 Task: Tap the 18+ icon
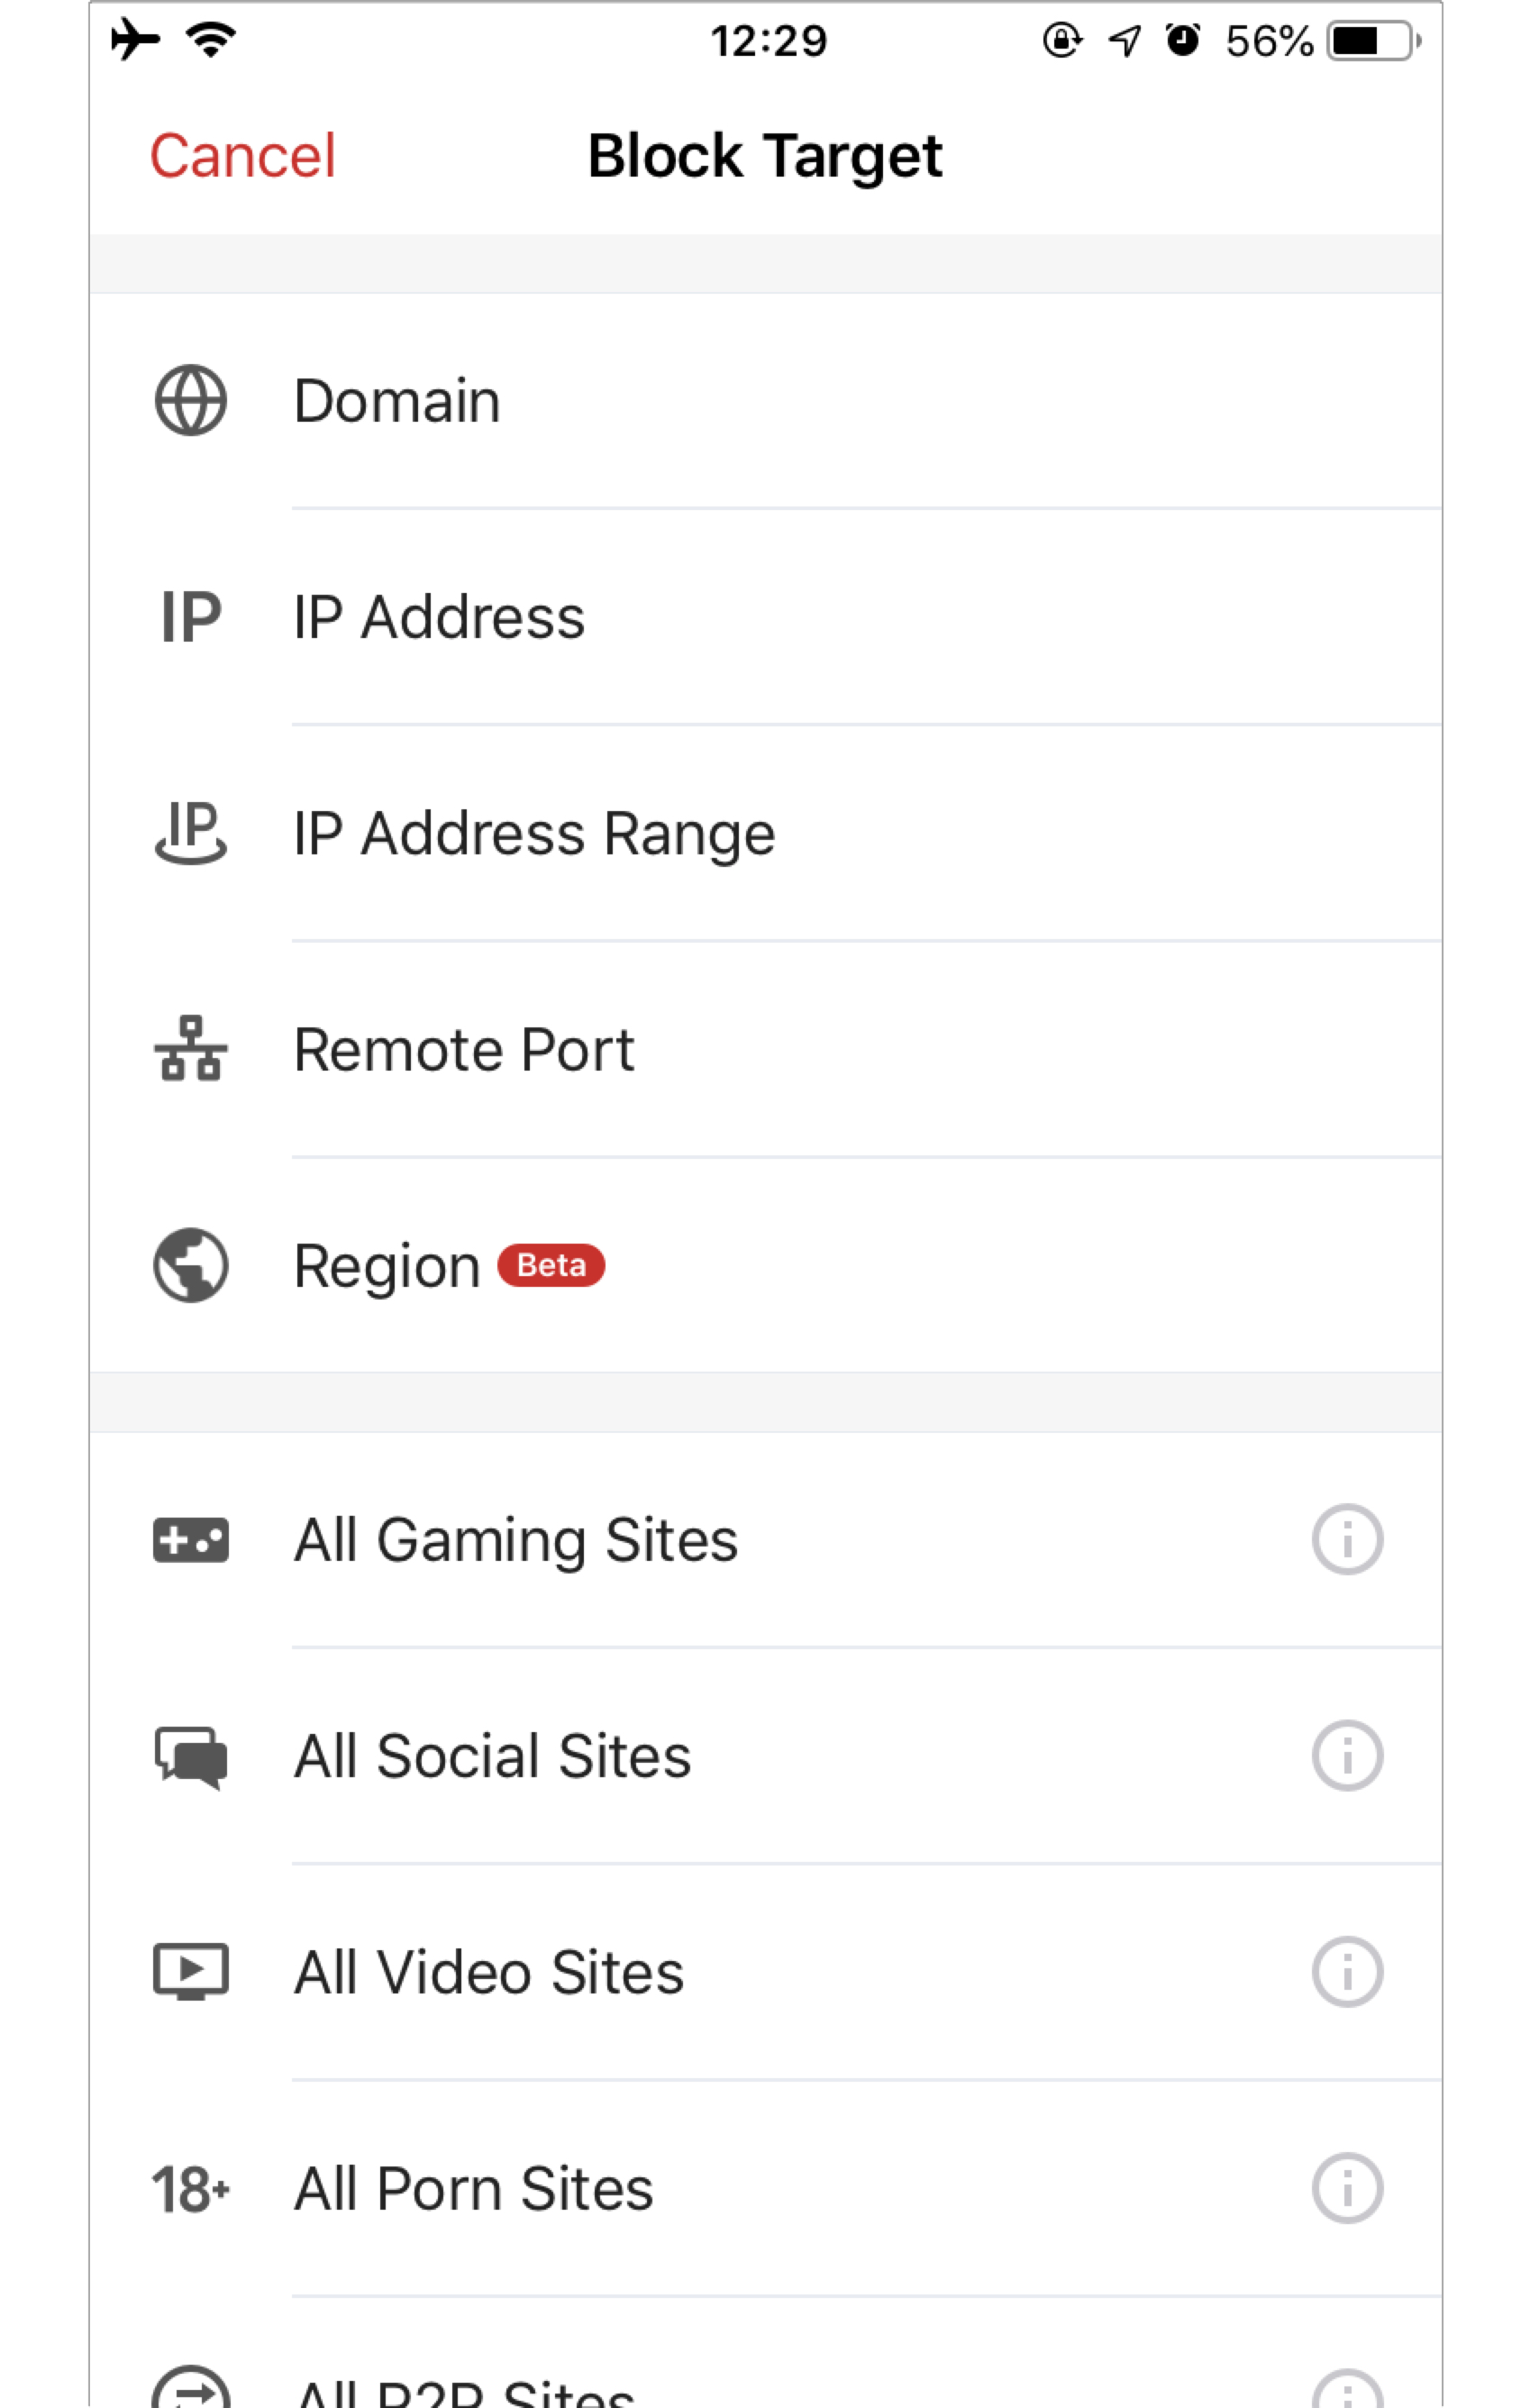[x=190, y=2189]
